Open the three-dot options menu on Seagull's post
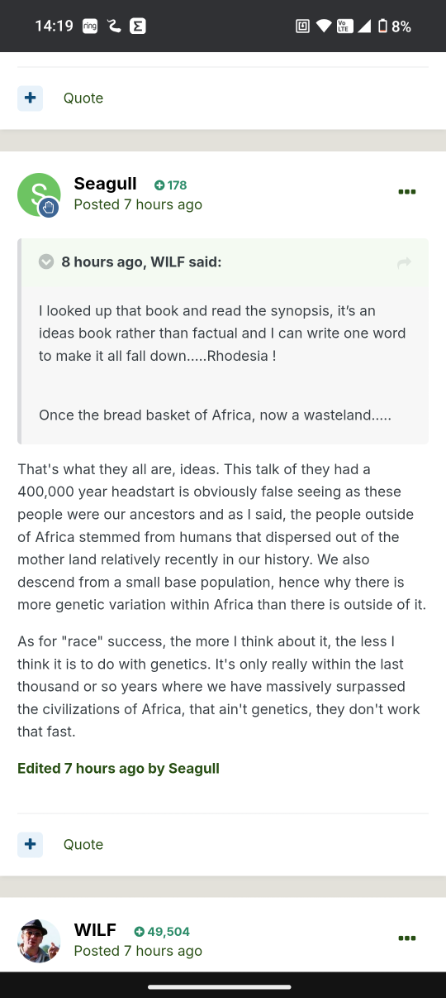Screen dimensions: 446x998 [x=407, y=192]
